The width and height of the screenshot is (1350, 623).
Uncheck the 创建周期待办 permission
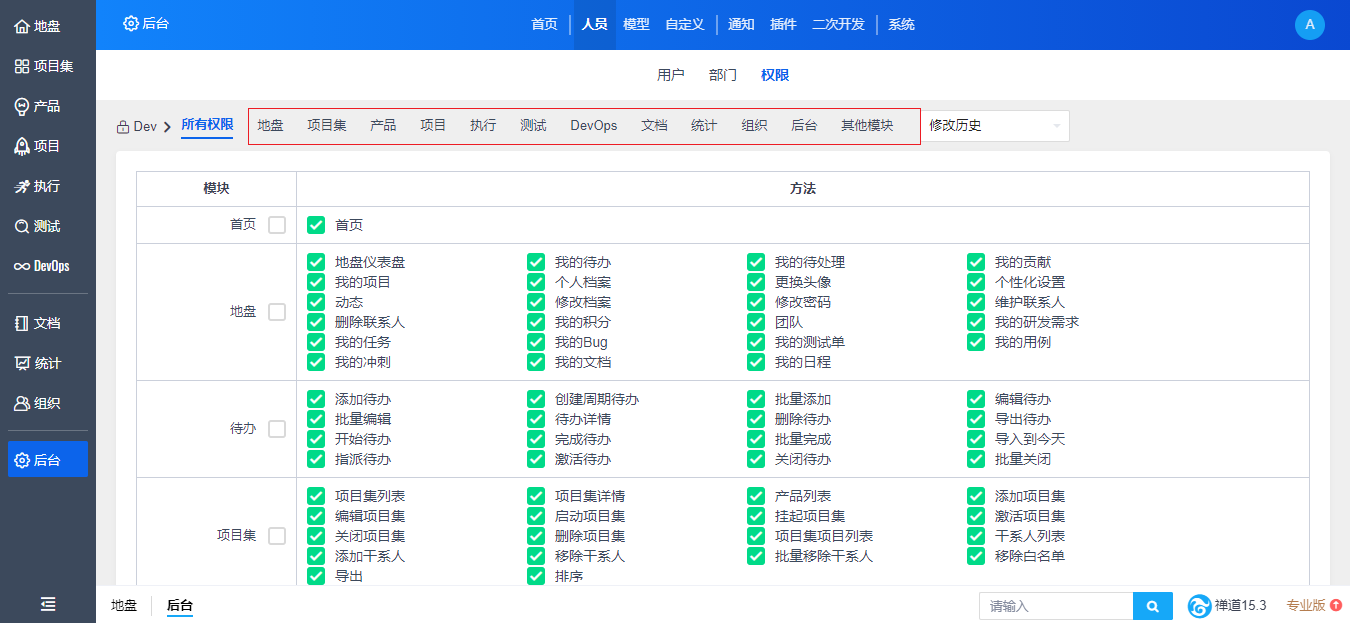[x=536, y=399]
